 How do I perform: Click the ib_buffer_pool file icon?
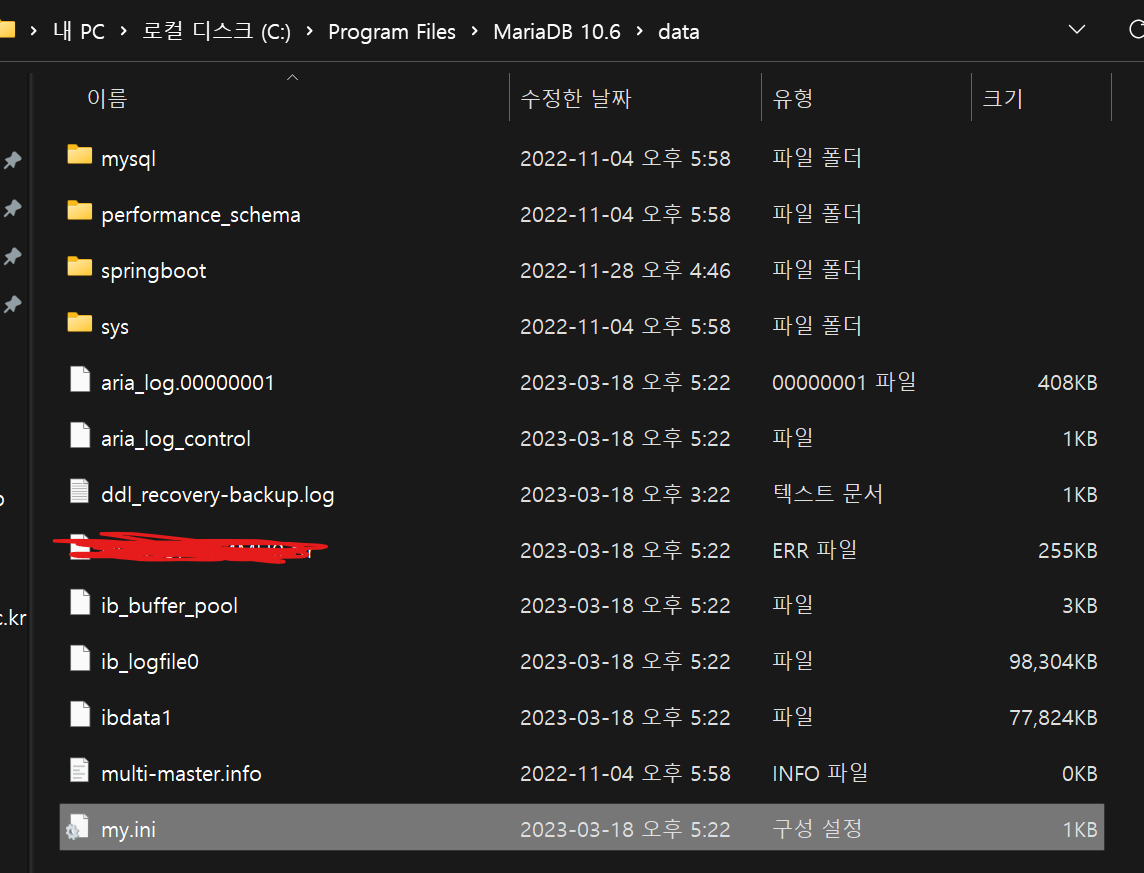click(x=80, y=602)
